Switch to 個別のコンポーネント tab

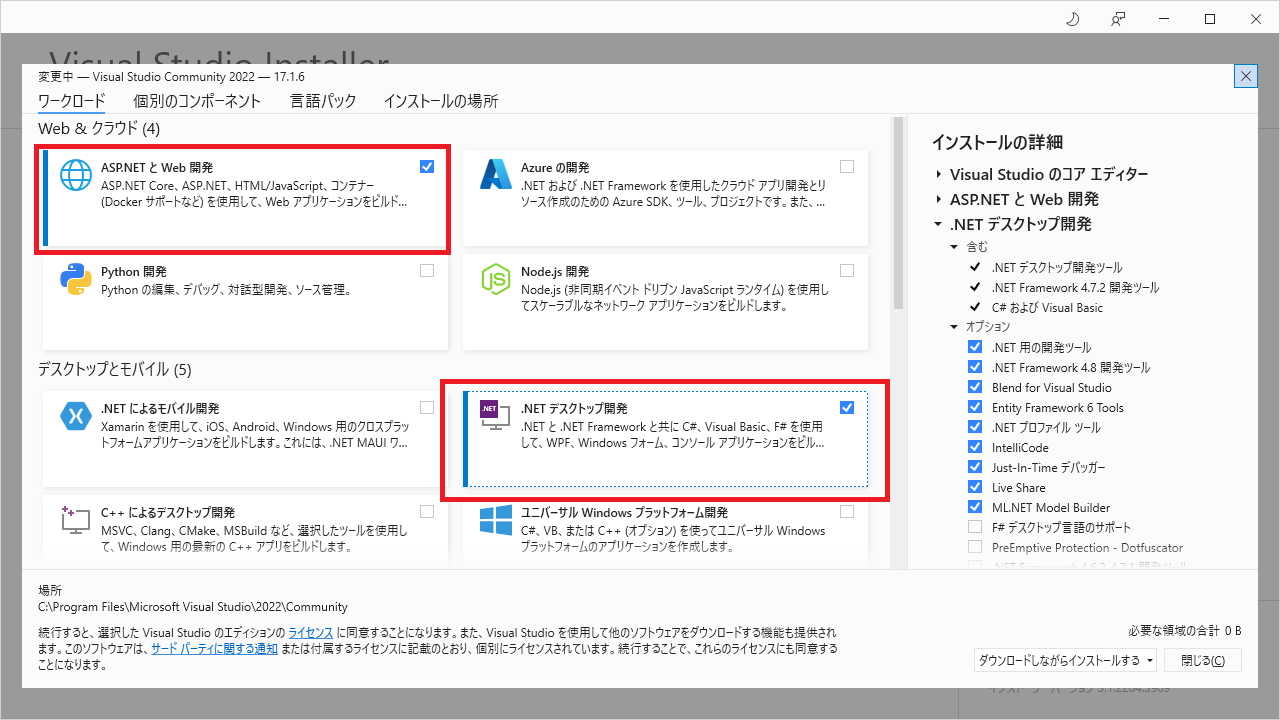pyautogui.click(x=197, y=101)
